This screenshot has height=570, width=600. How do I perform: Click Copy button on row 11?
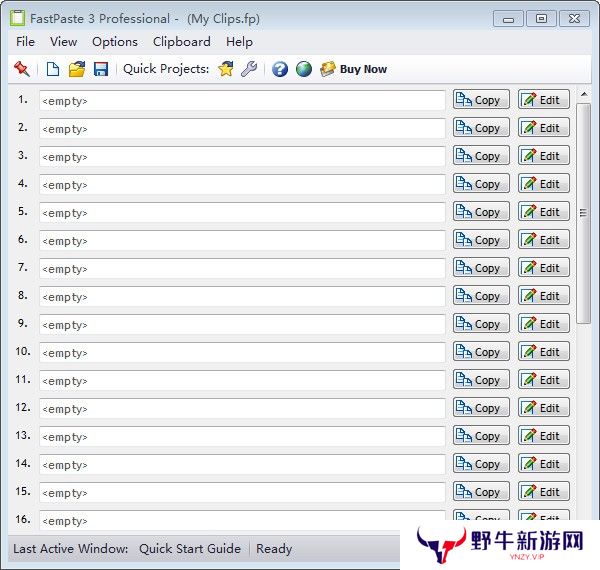coord(481,379)
